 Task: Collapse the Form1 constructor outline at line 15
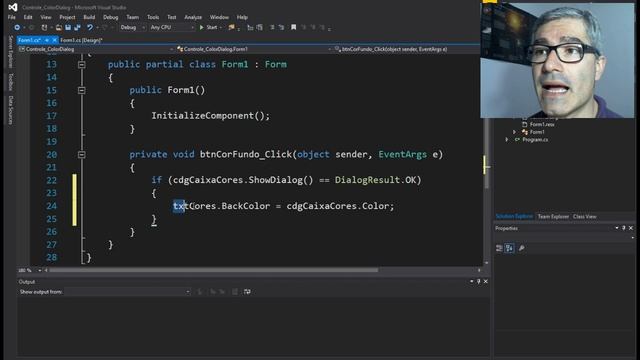pyautogui.click(x=82, y=90)
